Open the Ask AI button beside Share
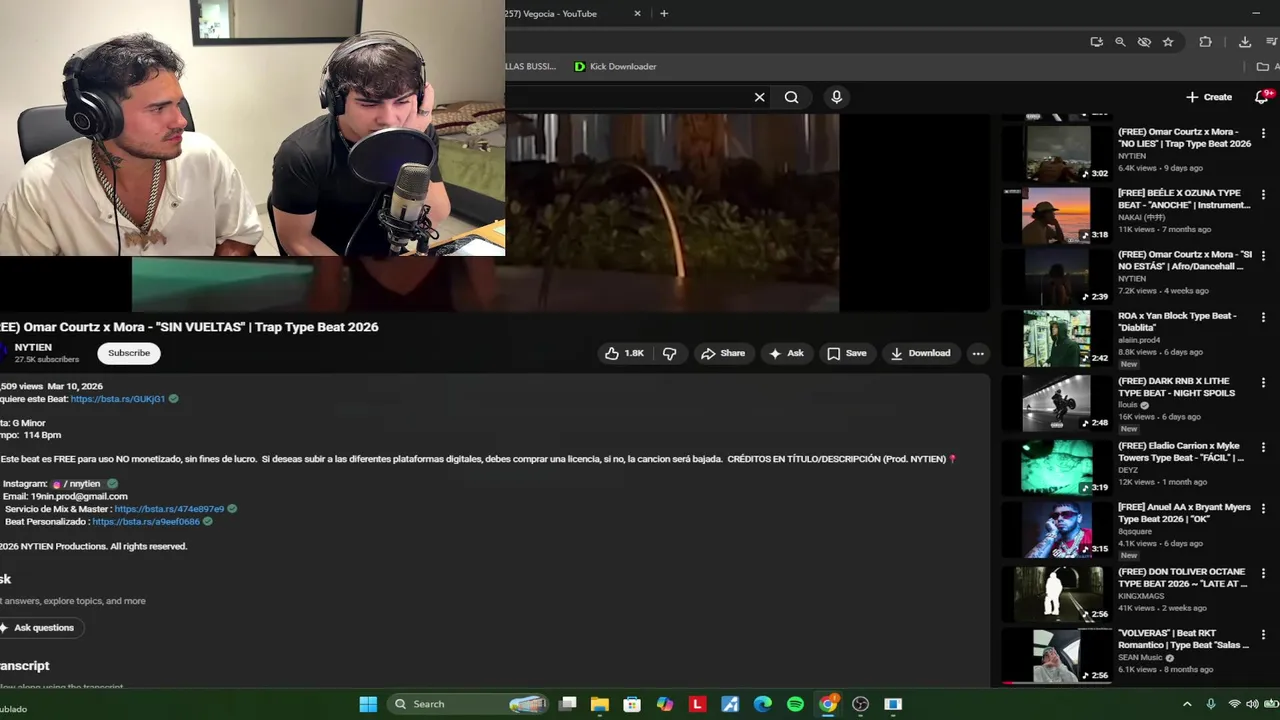 point(786,353)
